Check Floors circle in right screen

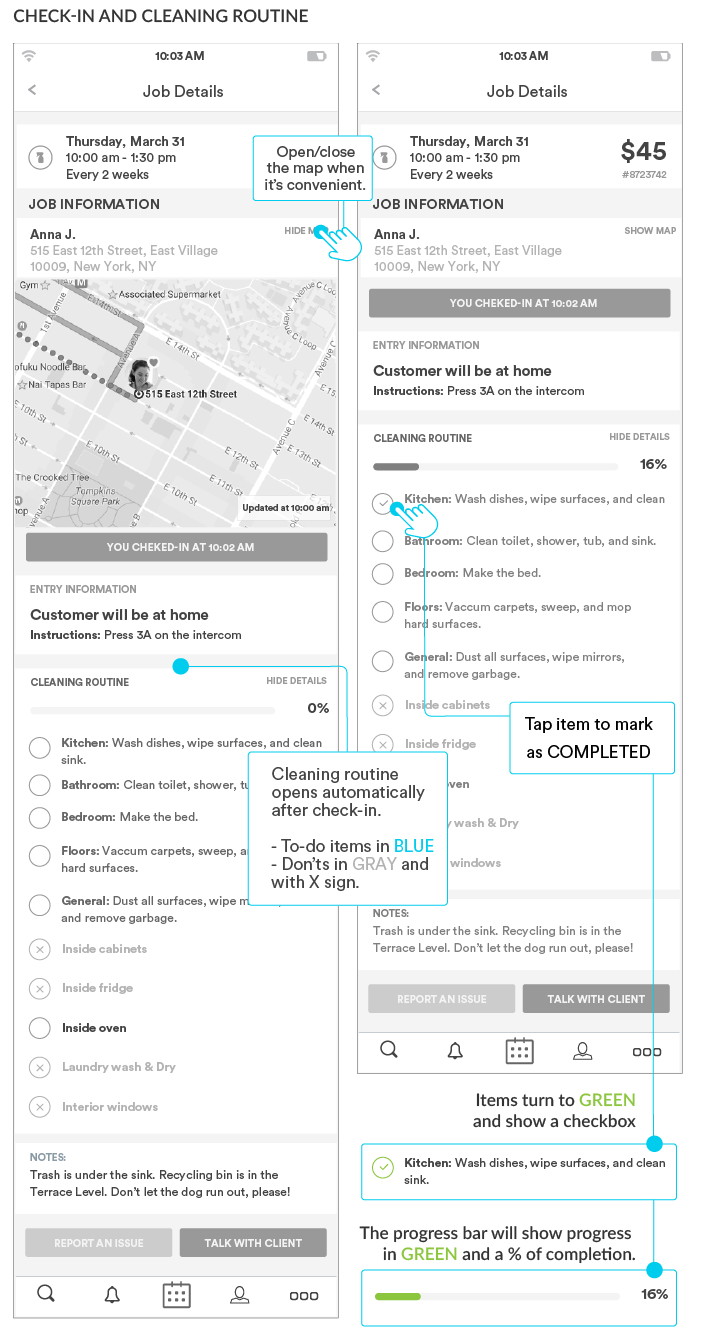[x=382, y=611]
